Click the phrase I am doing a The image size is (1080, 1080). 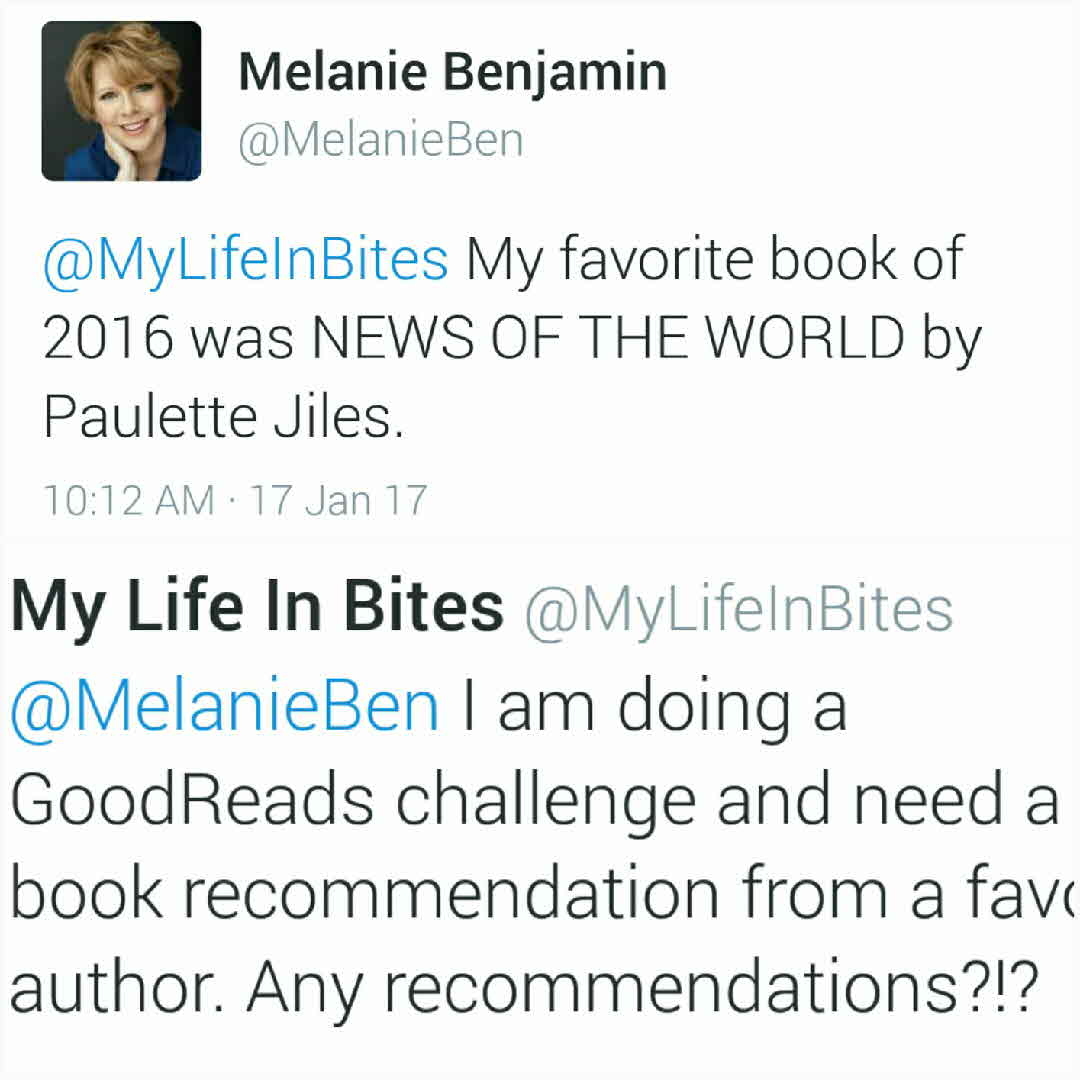tap(653, 705)
